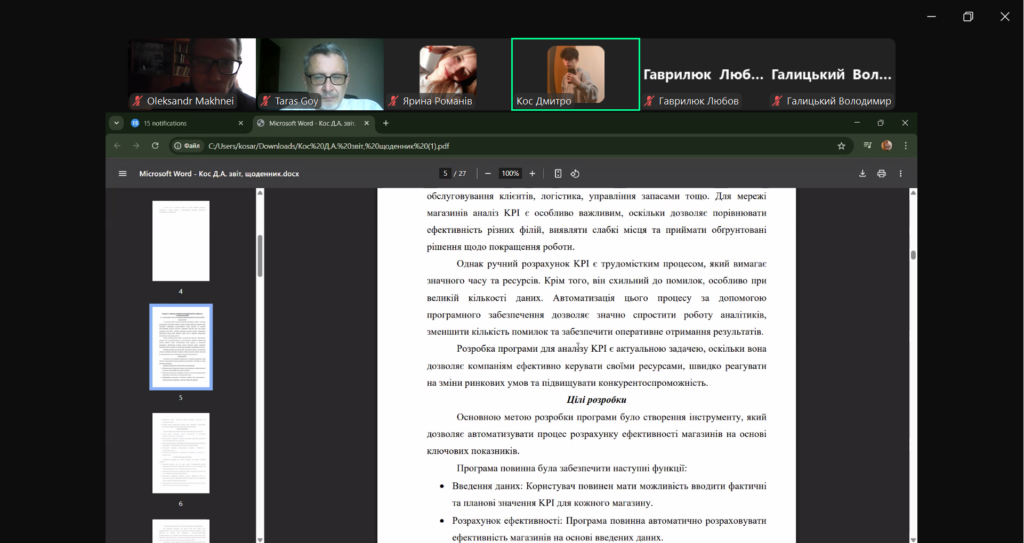This screenshot has height=543, width=1024.
Task: Open Chrome's three-dot menu
Action: pyautogui.click(x=905, y=146)
